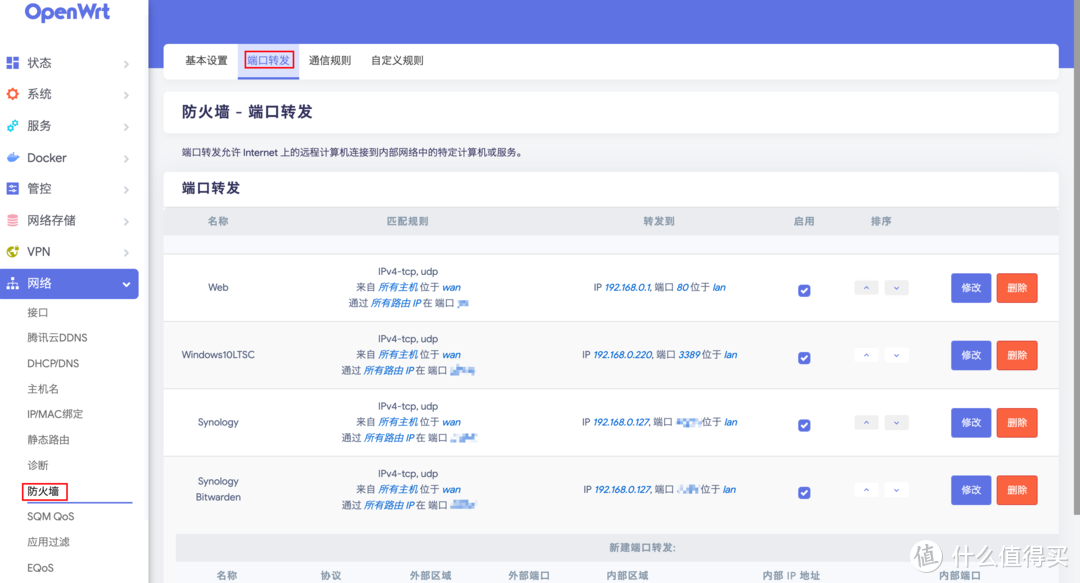Screen dimensions: 1080x583
Task: Open the 服务 (Services) section icon
Action: click(15, 125)
